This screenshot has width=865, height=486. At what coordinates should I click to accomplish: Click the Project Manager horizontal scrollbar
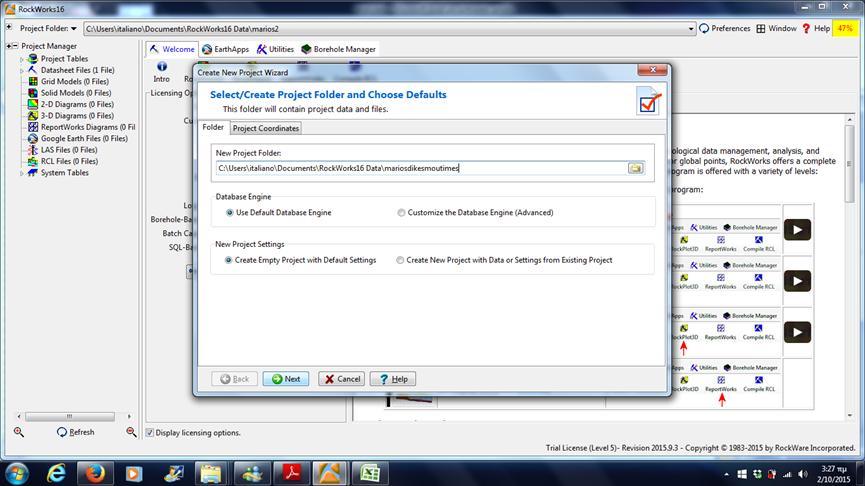tap(70, 416)
